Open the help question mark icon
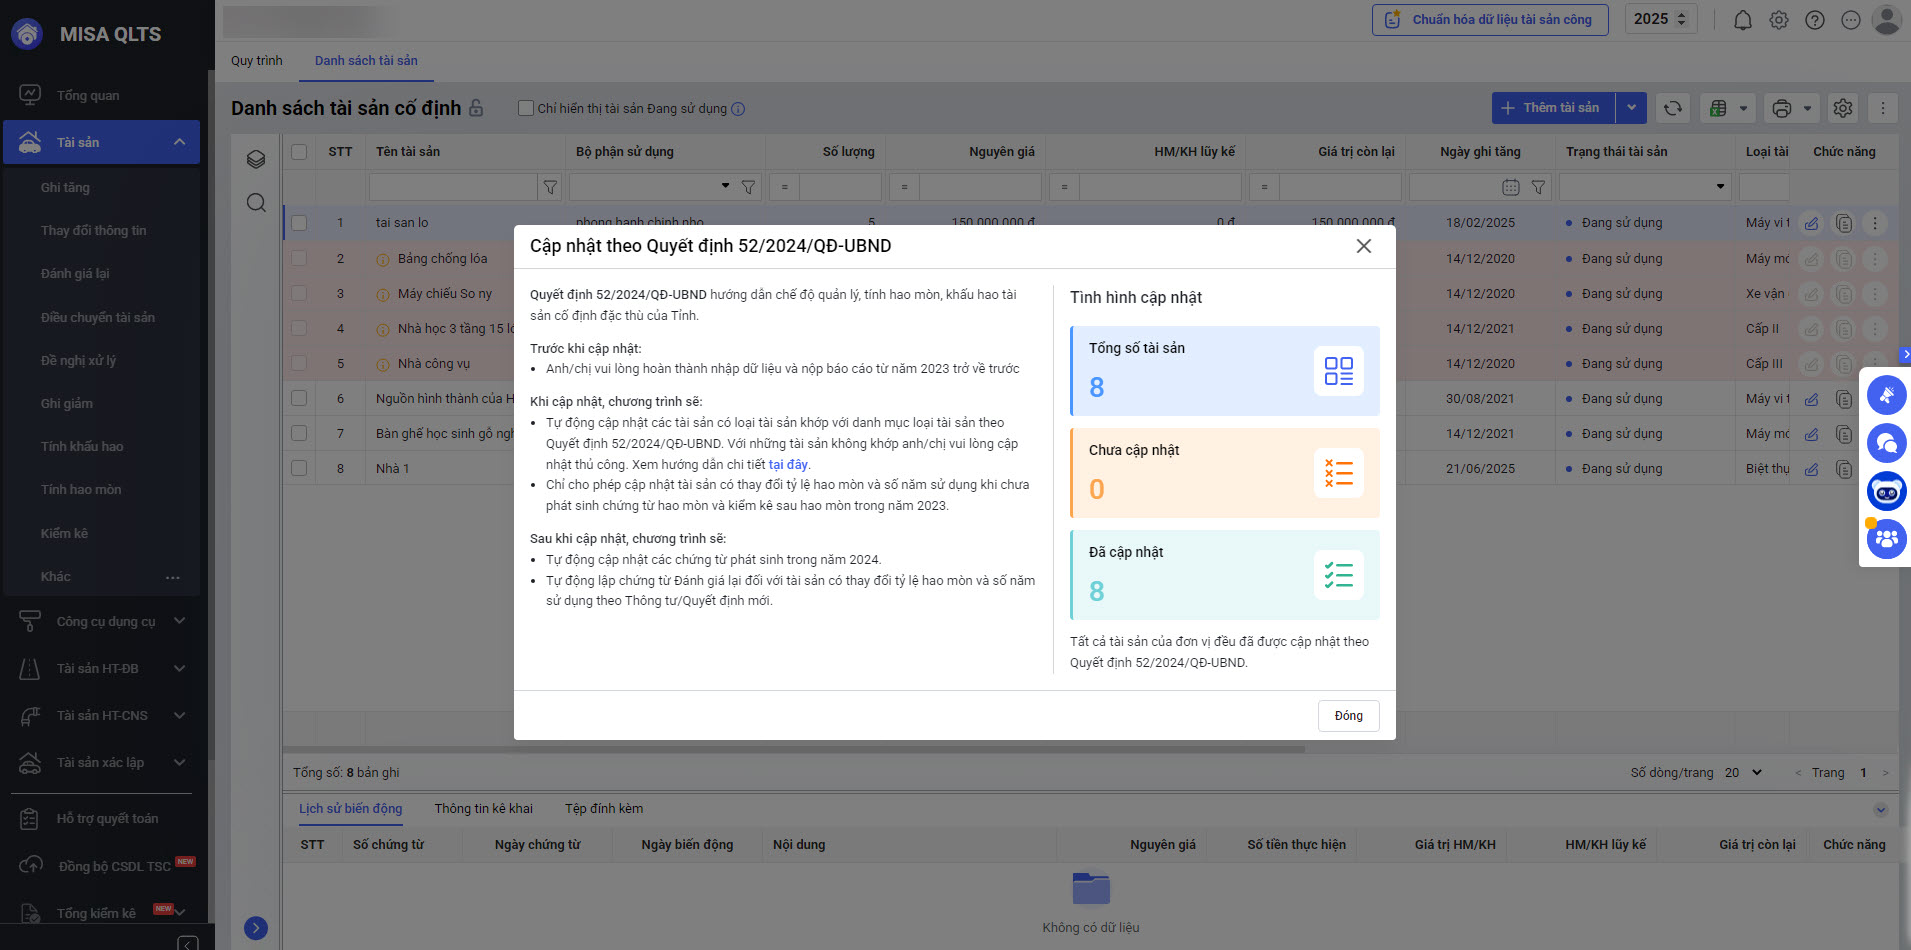The width and height of the screenshot is (1911, 950). [1814, 20]
